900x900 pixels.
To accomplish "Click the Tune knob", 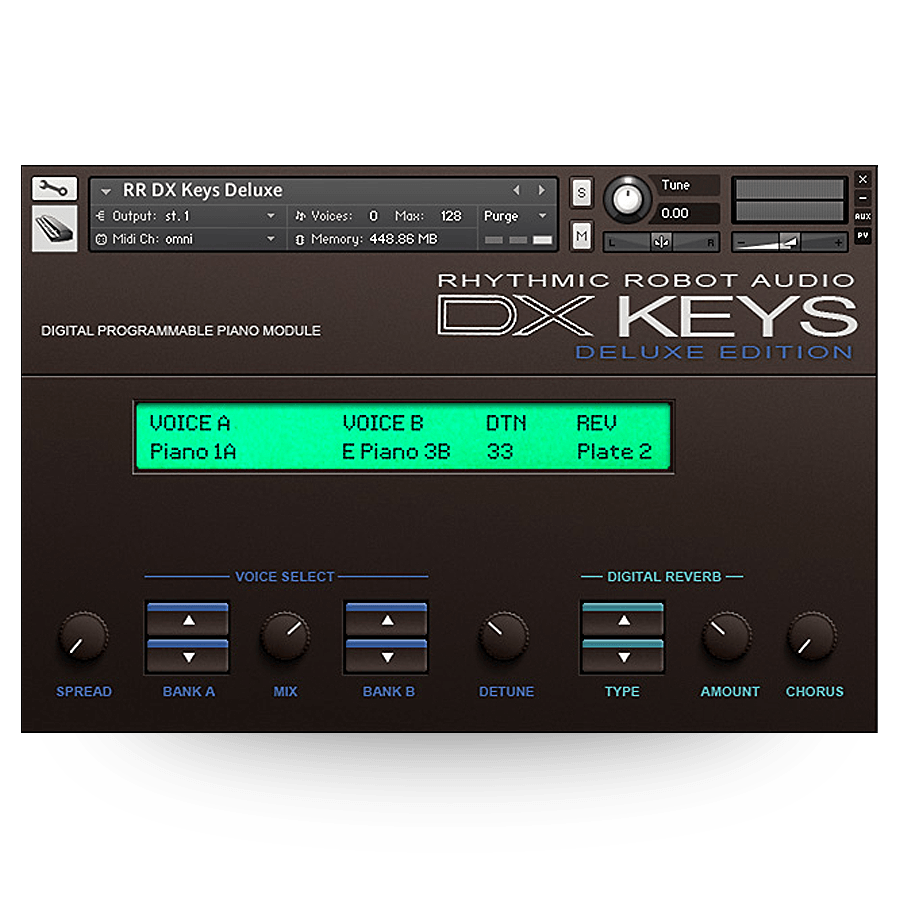I will point(627,199).
